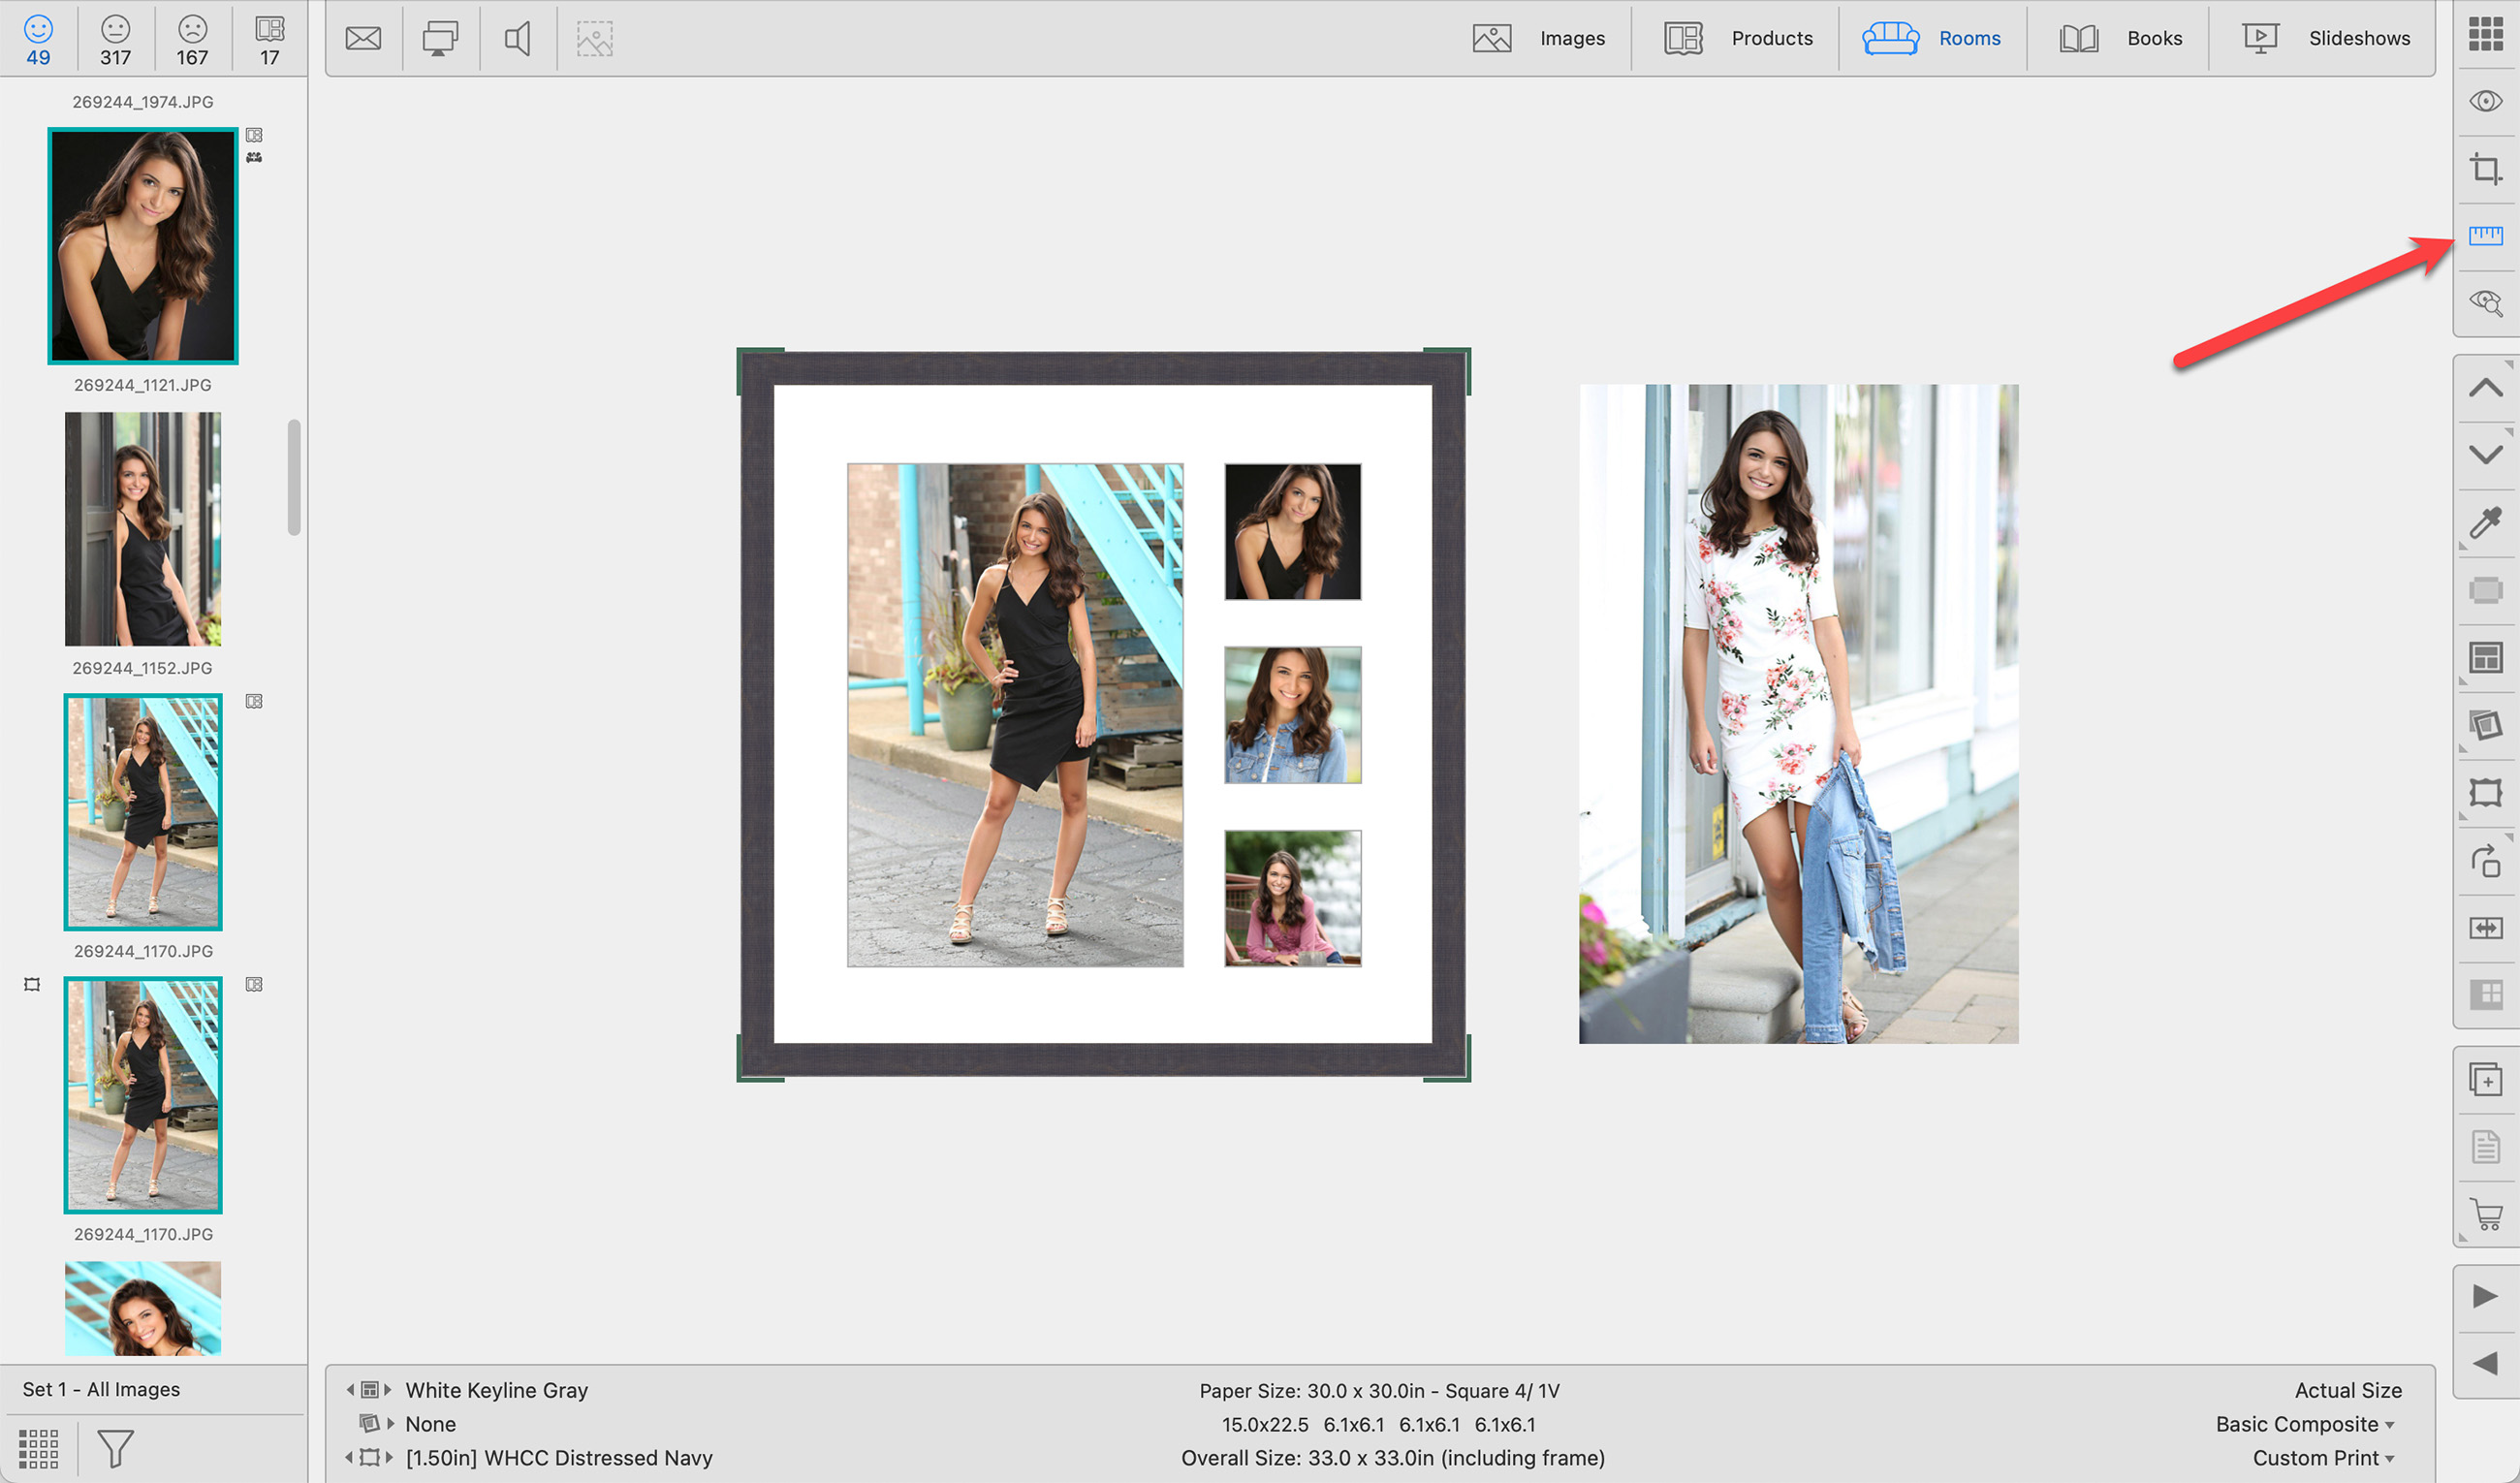Pick the eyedropper color tool

point(2485,522)
